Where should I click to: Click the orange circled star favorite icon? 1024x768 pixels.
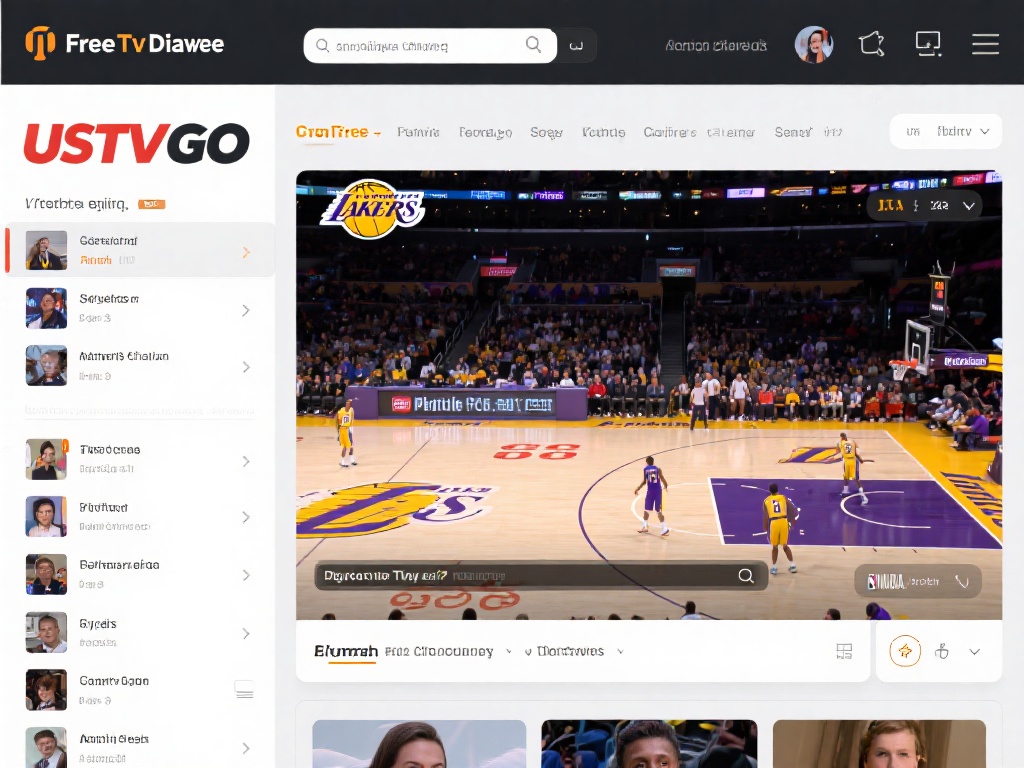905,652
